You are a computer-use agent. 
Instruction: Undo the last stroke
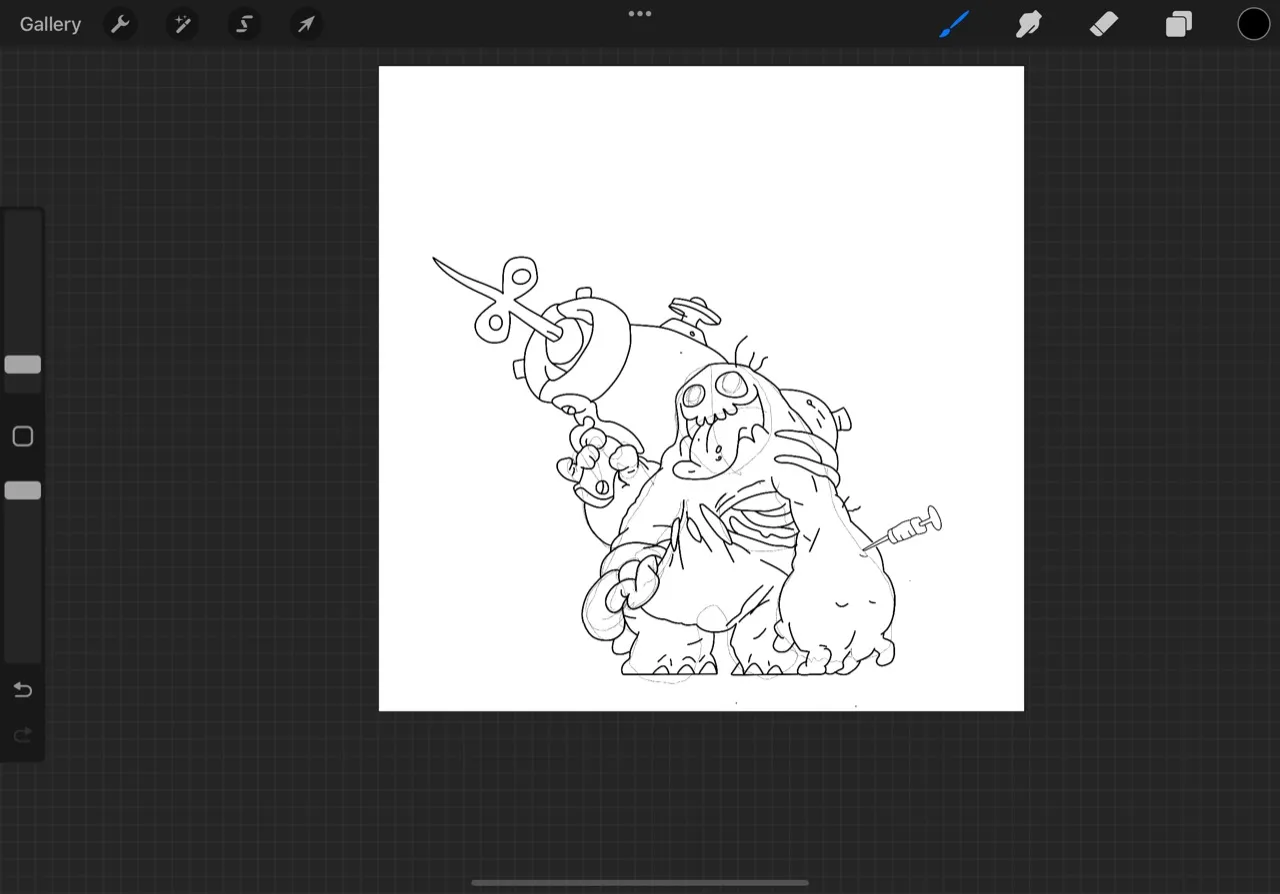point(23,690)
